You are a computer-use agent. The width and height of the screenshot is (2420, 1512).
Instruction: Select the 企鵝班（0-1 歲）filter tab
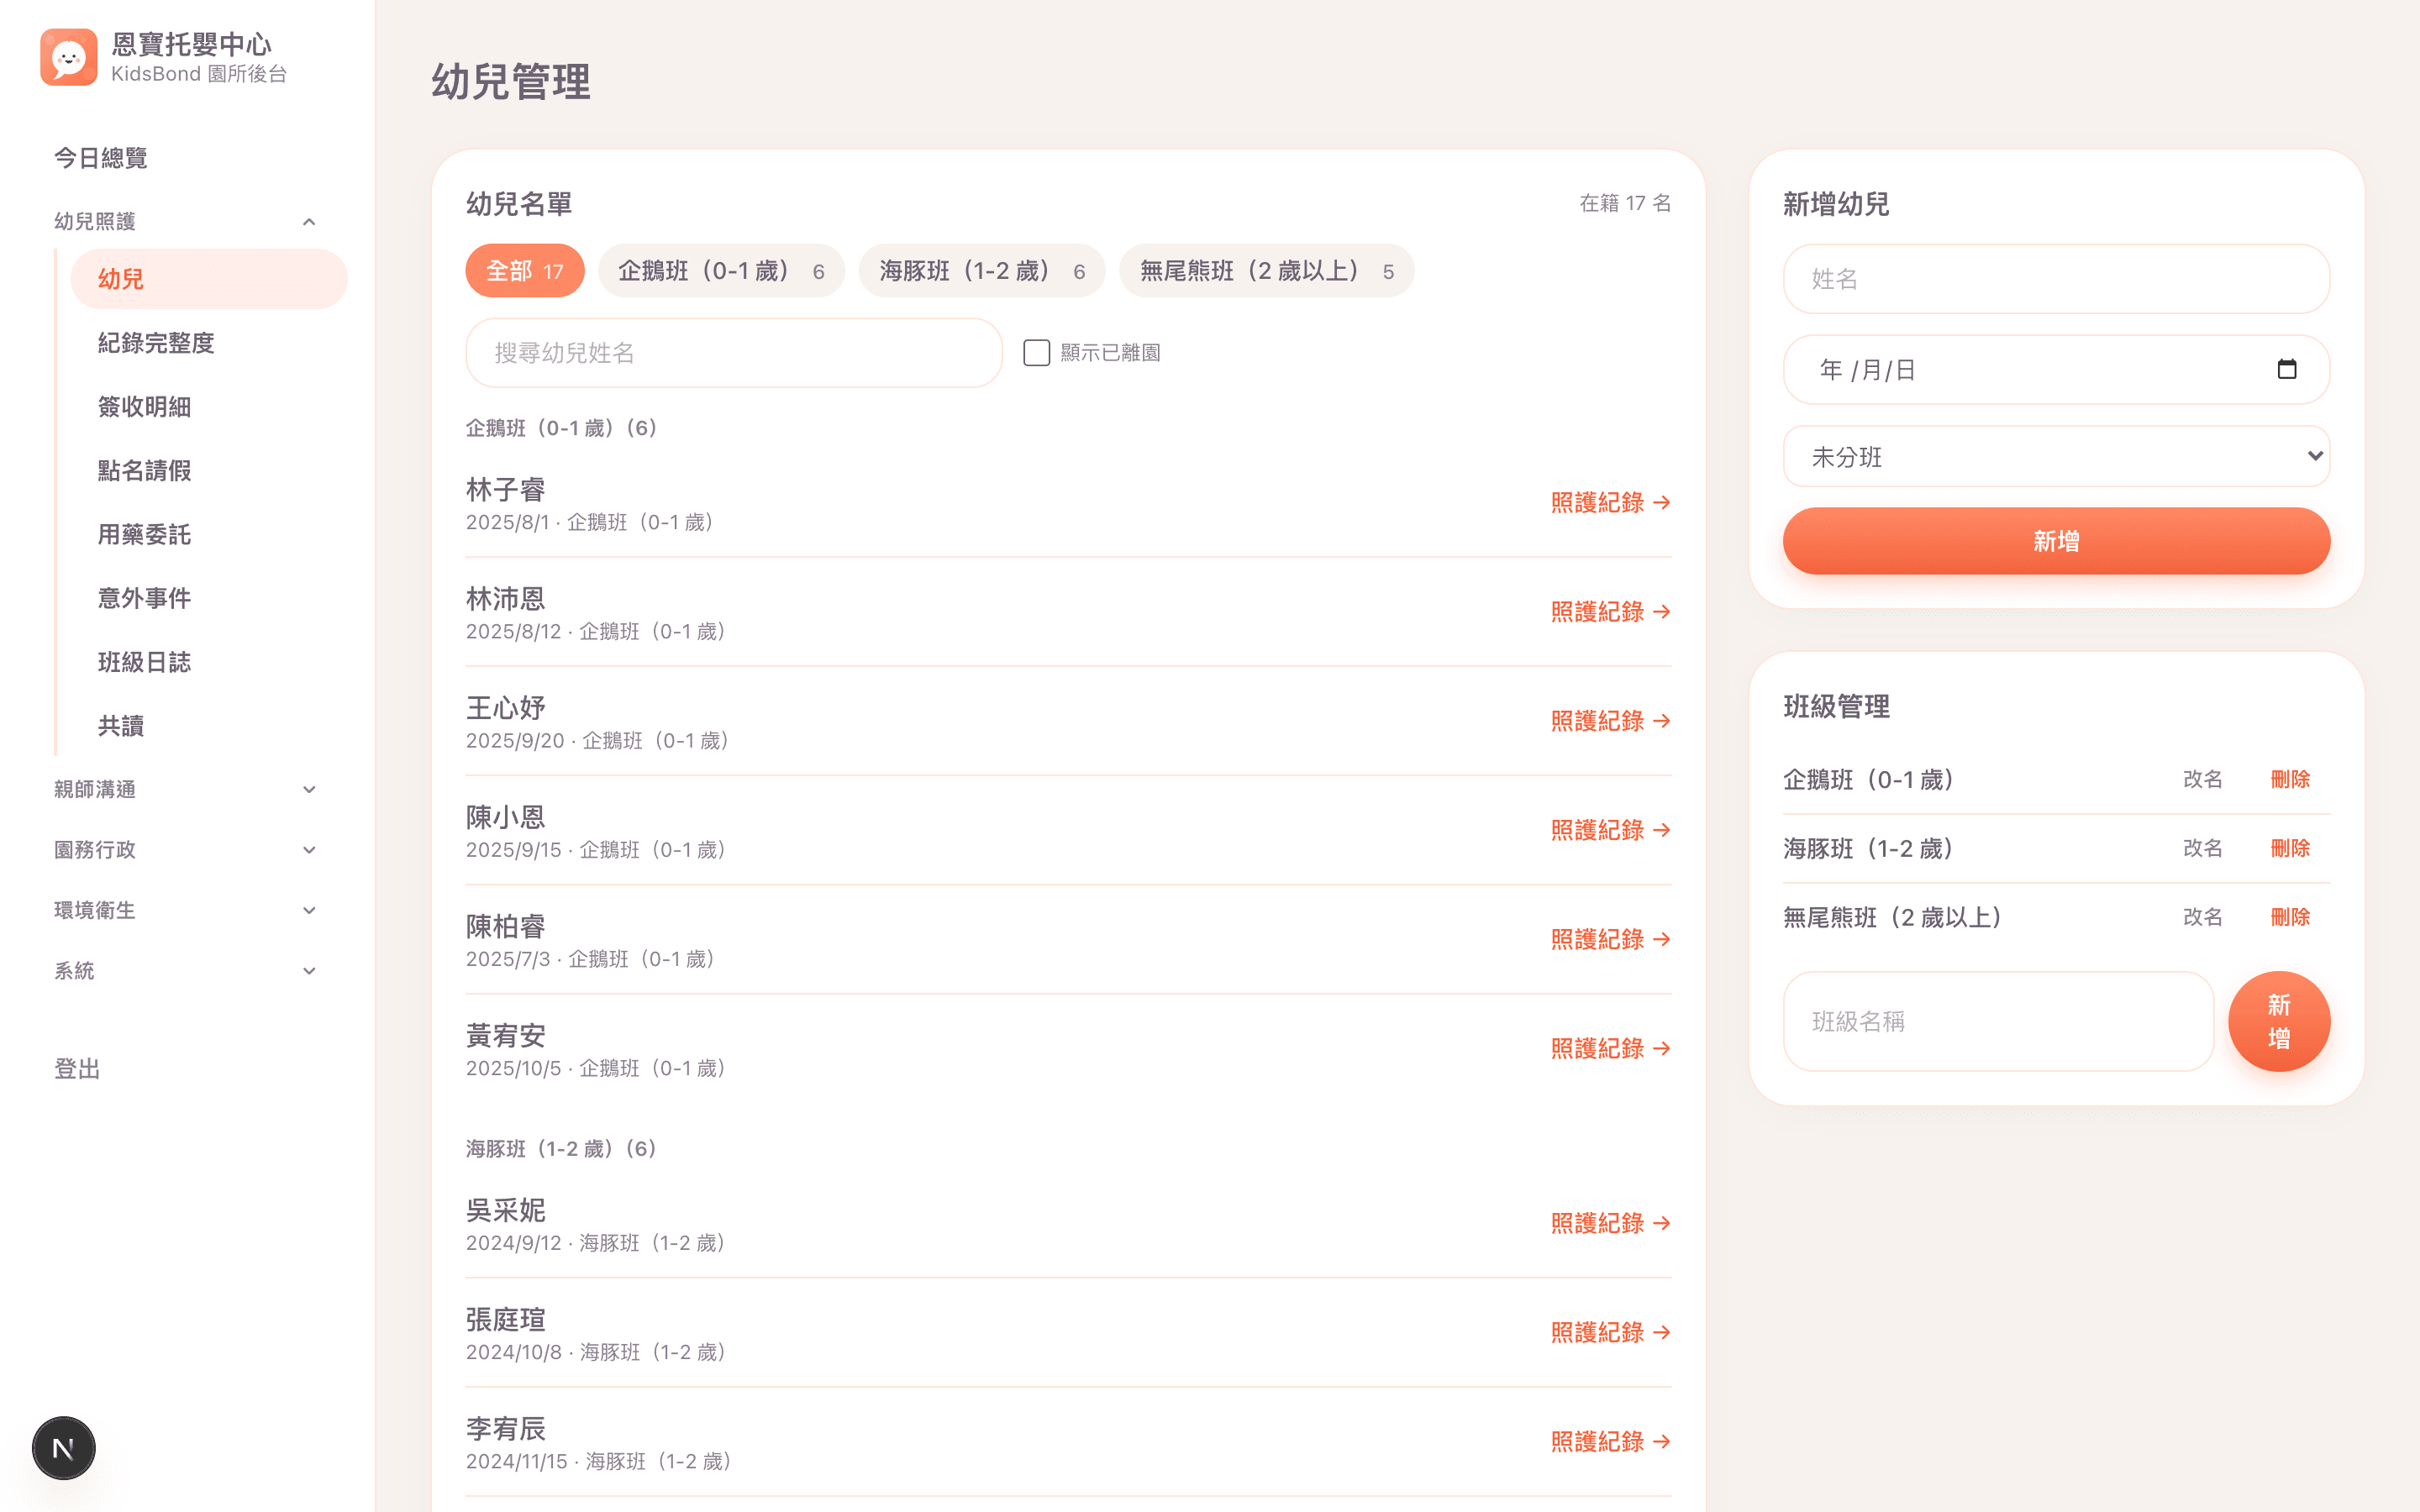pyautogui.click(x=721, y=271)
